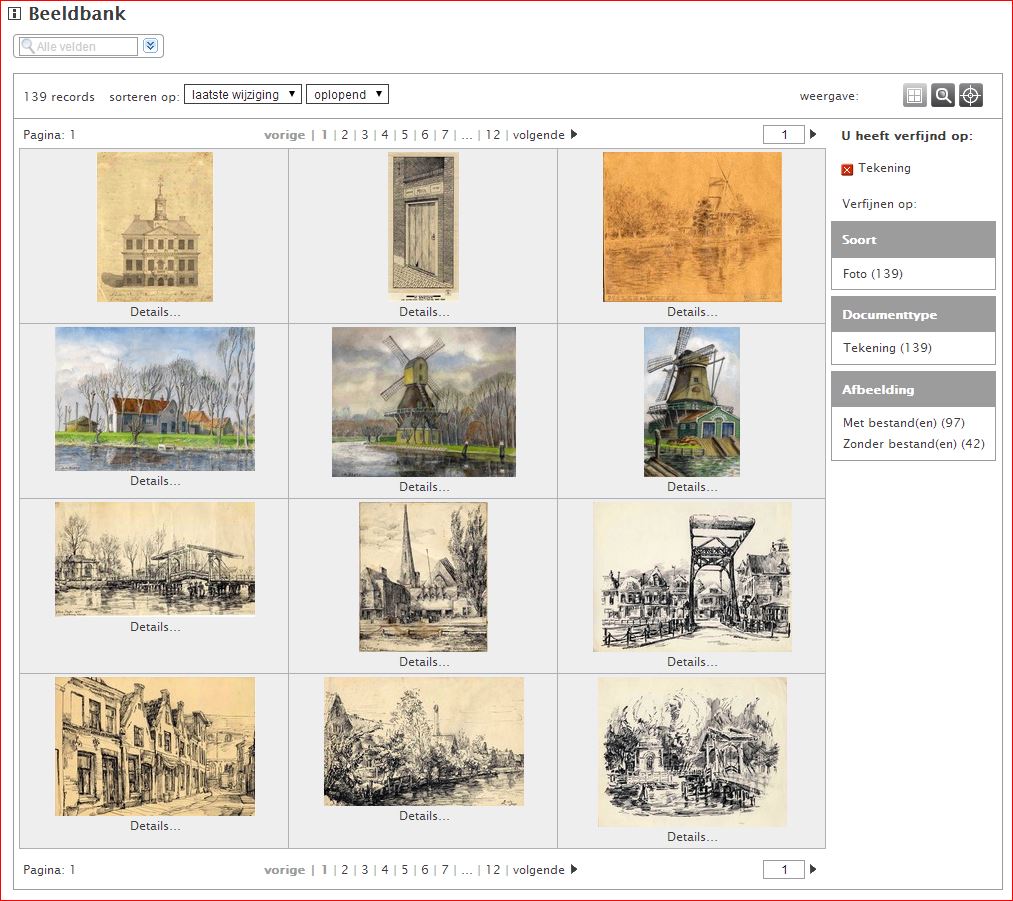Switch to the grid thumbnail view
1013x901 pixels.
[x=914, y=95]
